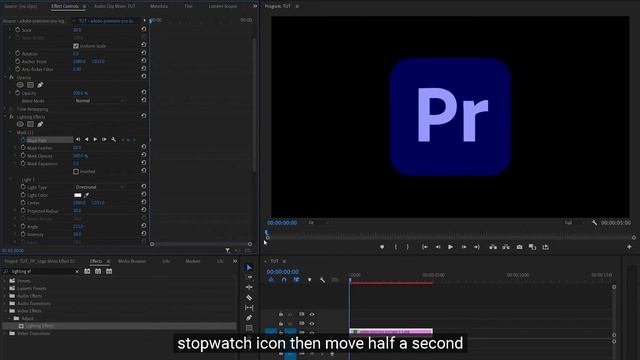Screen dimensions: 640x360
Task: Select the Slip tool
Action: click(249, 308)
